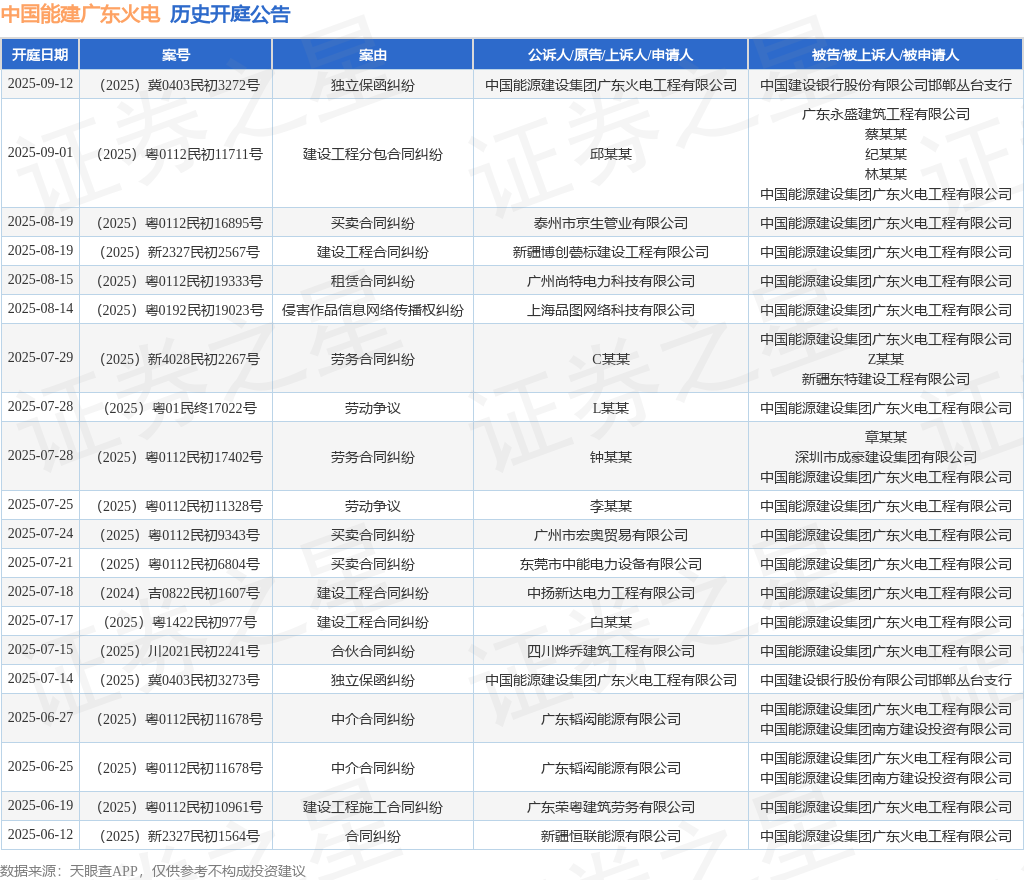
Task: Select the 案号 column header
Action: [x=176, y=55]
